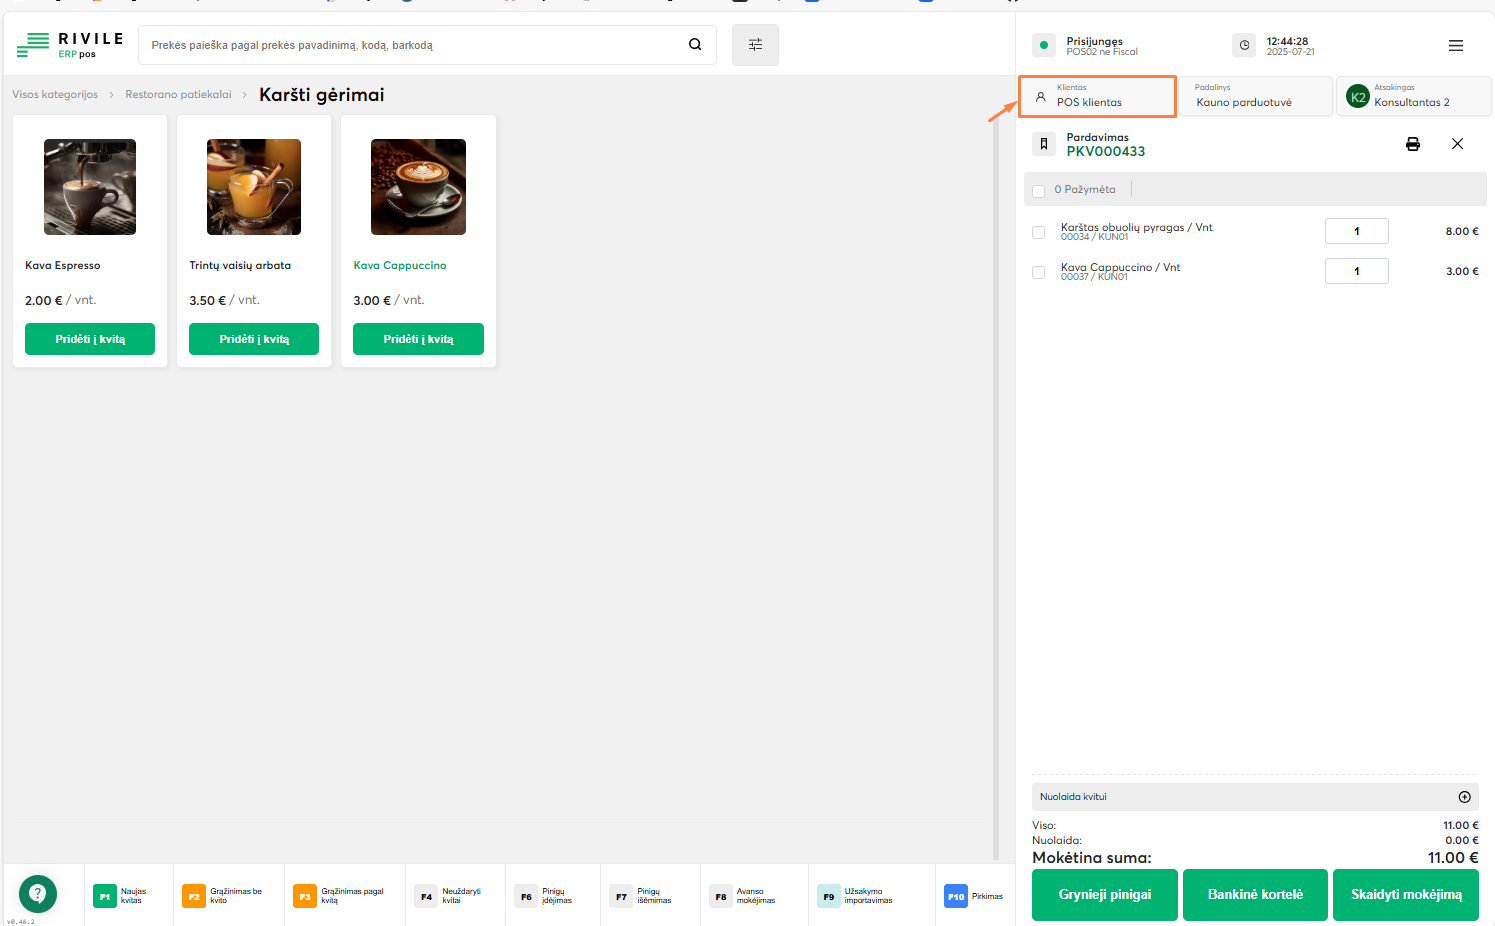Screen dimensions: 1495x926
Task: Click the 'Restorano patiekalai' breadcrumb link
Action: click(178, 95)
